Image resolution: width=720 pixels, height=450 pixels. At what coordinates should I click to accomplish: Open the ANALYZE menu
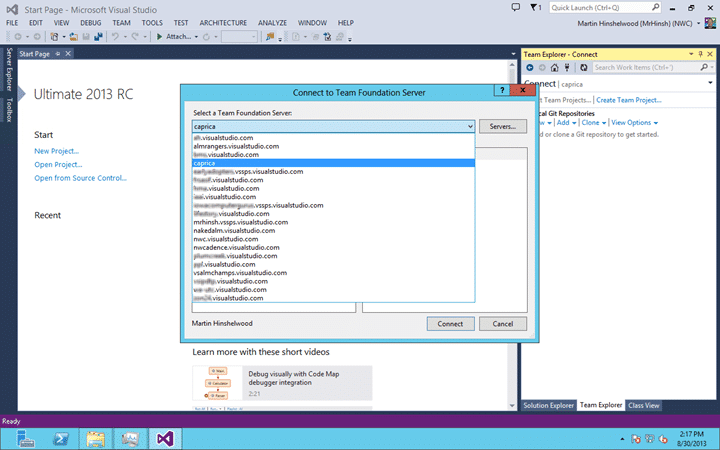(x=272, y=22)
